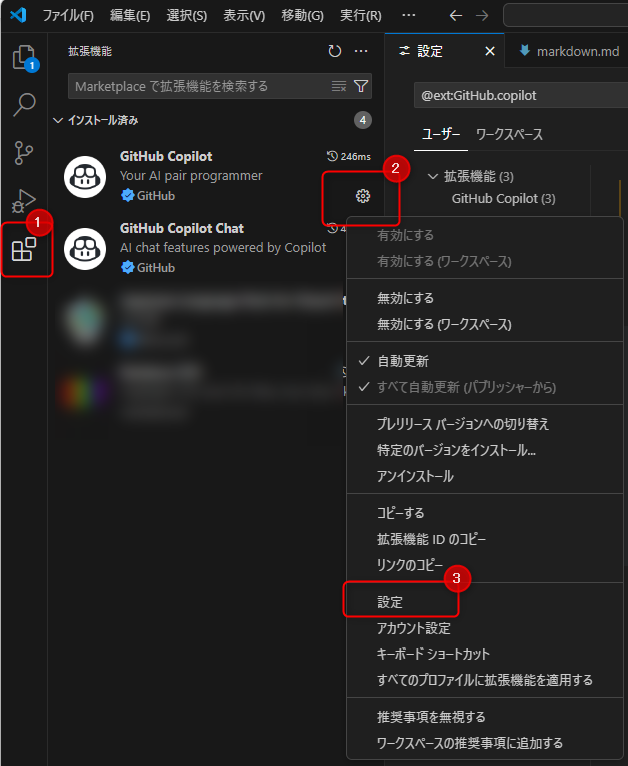Open the title bar overflow menu dots
The height and width of the screenshot is (766, 628).
(x=409, y=15)
